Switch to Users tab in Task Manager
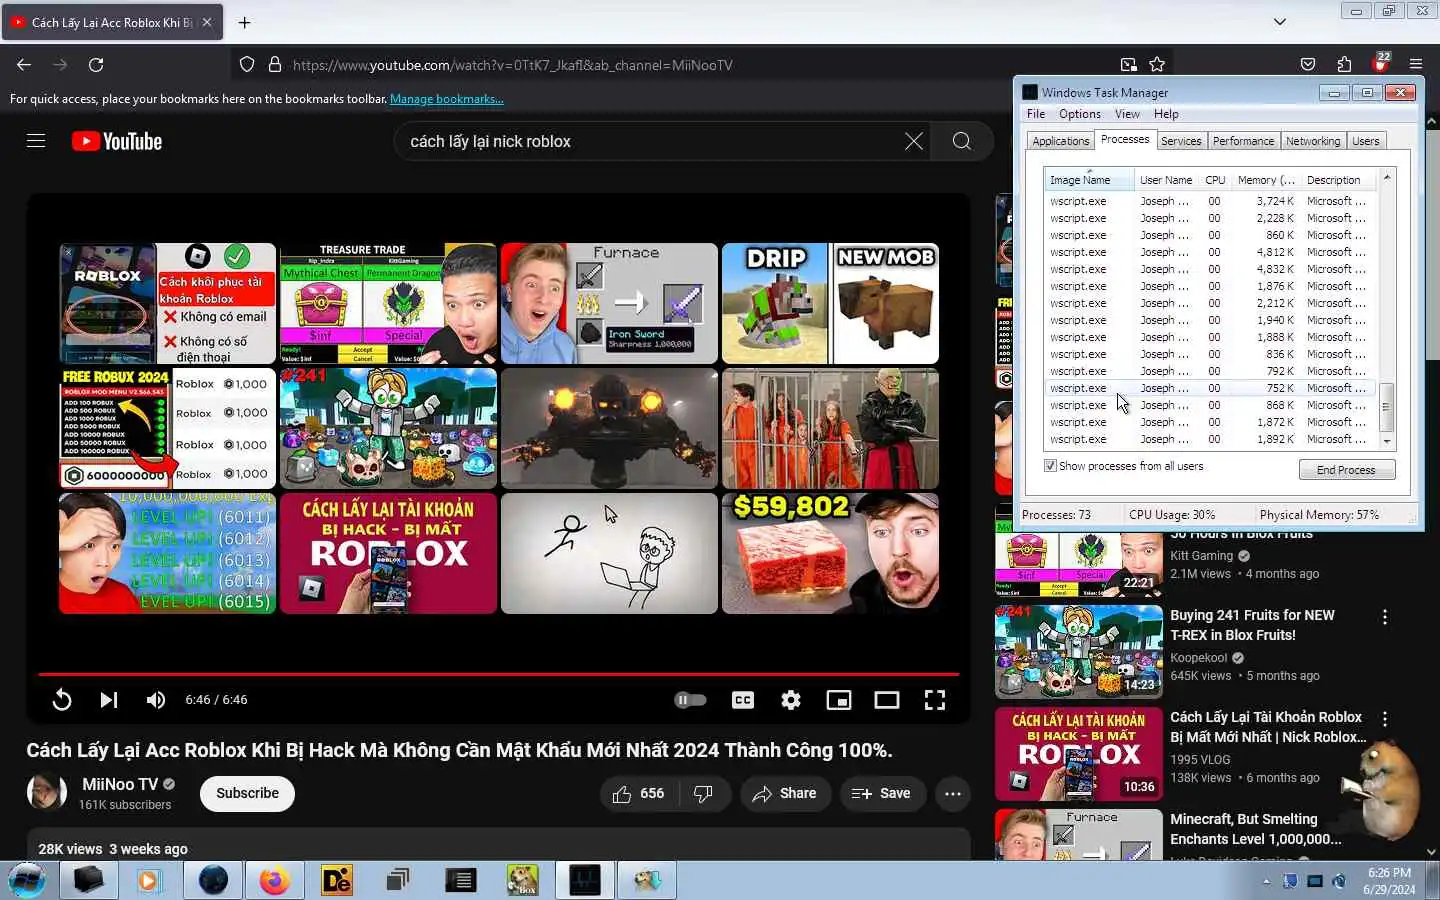This screenshot has width=1440, height=900. [1365, 141]
